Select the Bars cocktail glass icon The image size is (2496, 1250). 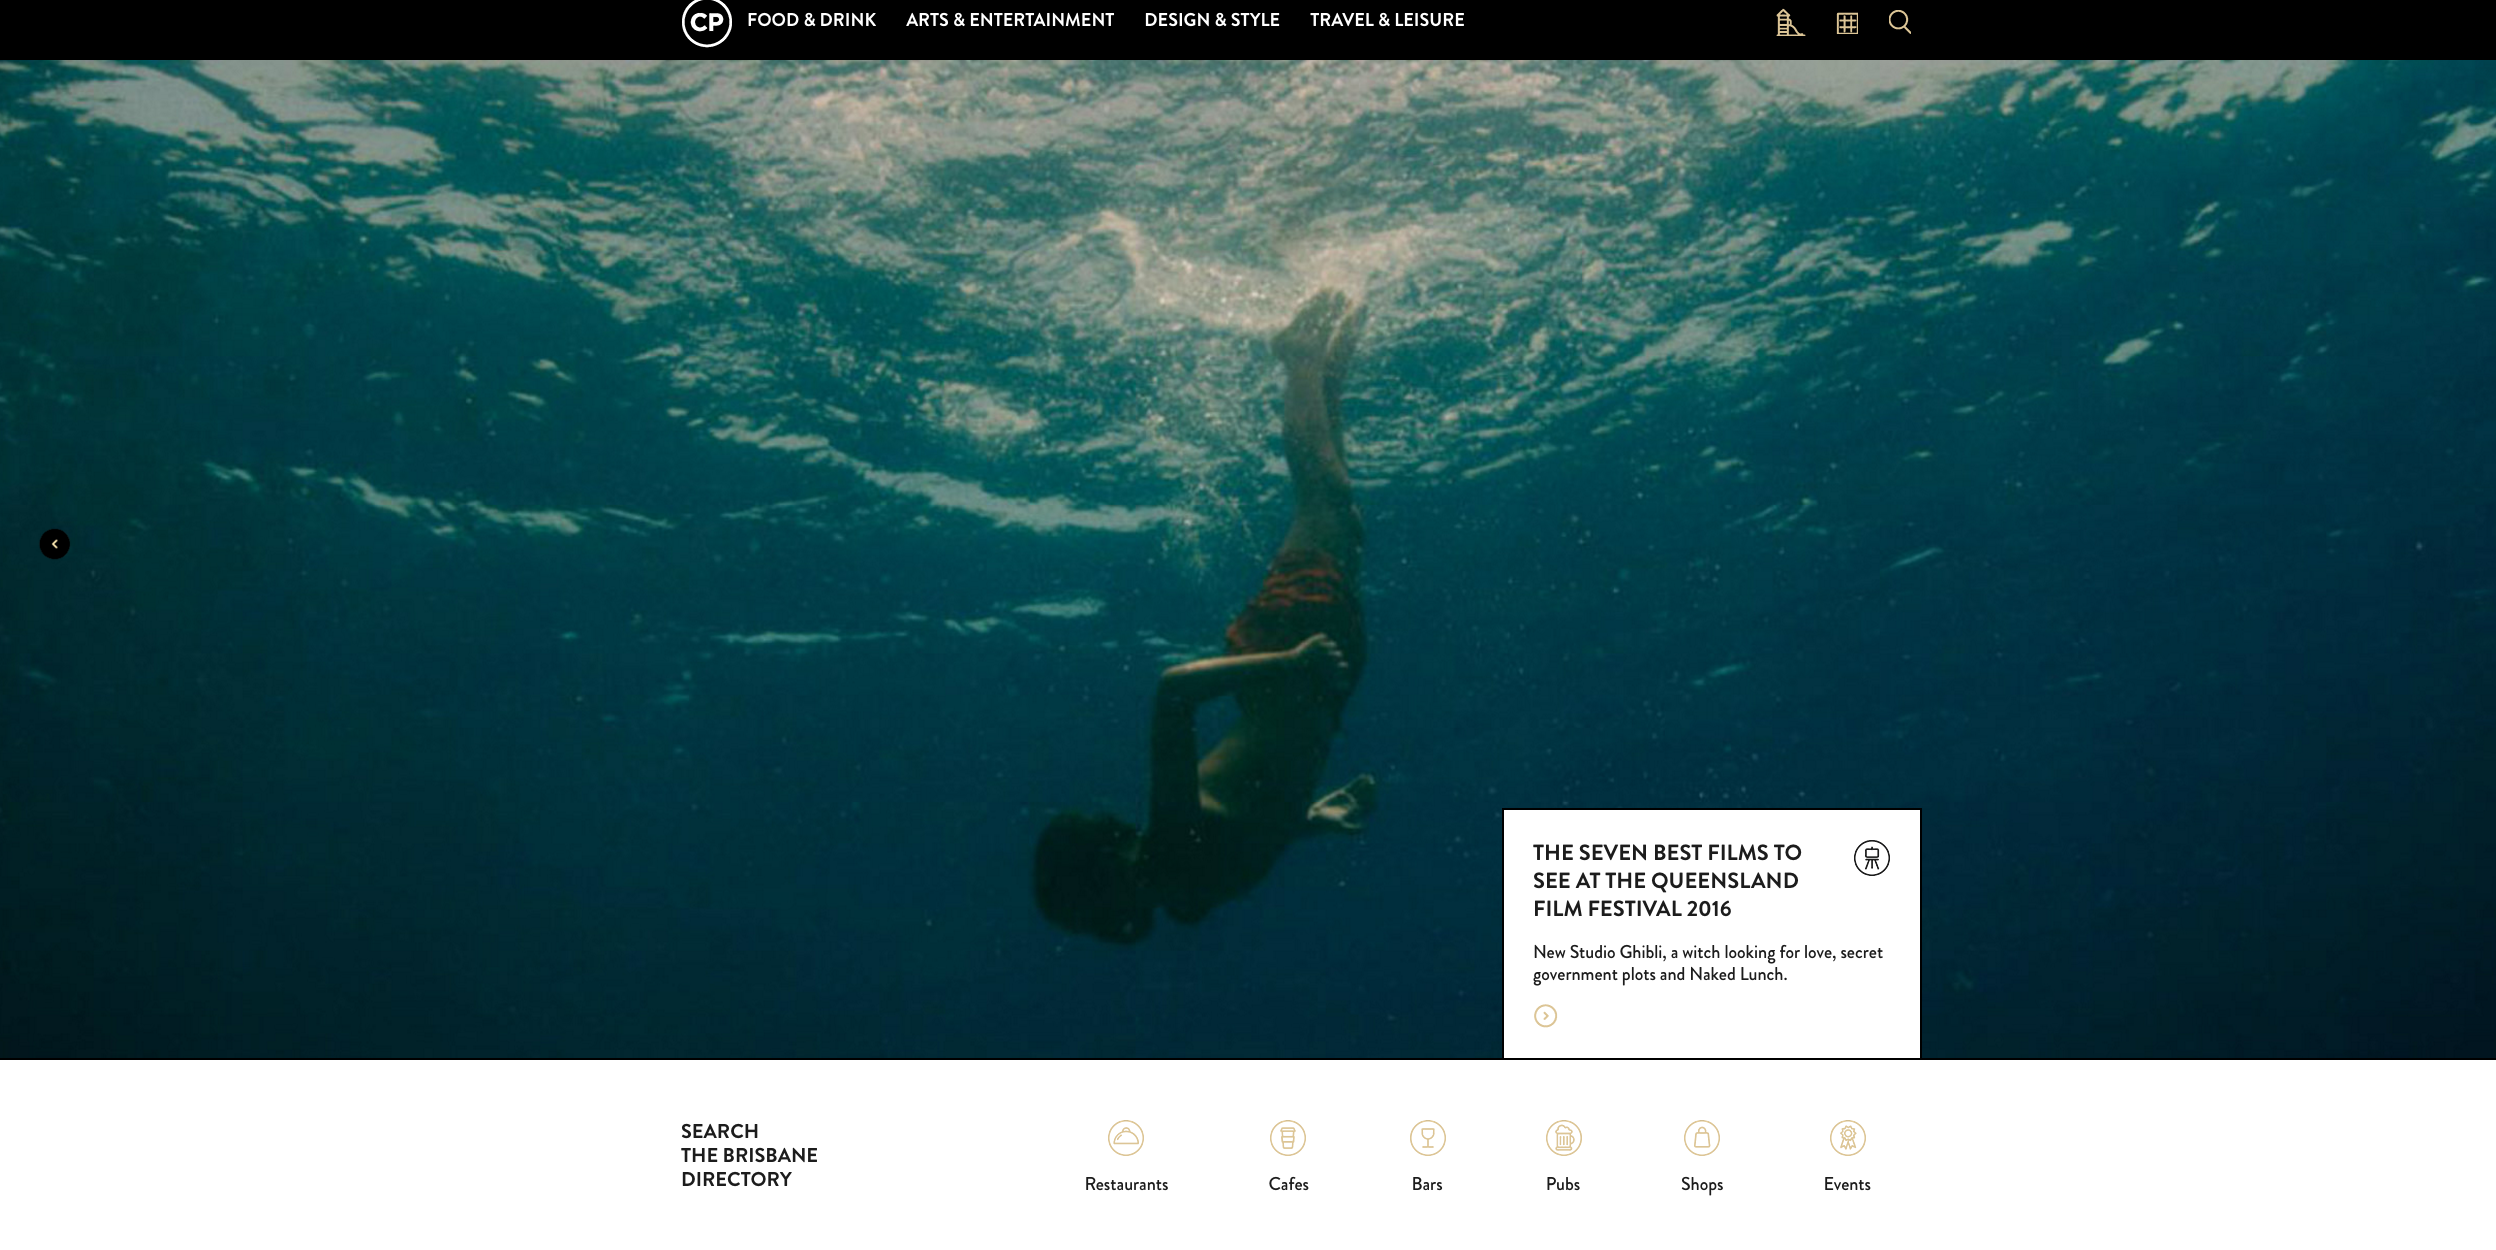pyautogui.click(x=1426, y=1136)
